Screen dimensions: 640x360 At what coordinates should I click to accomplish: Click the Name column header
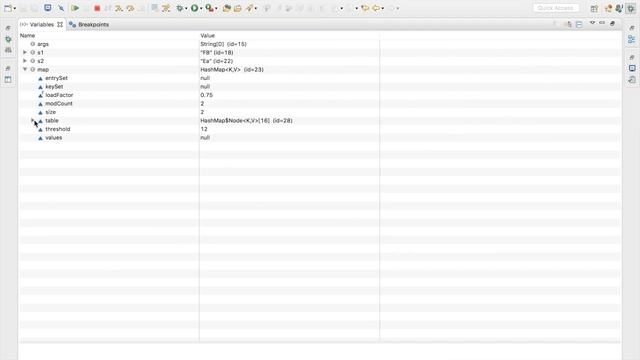pos(27,36)
